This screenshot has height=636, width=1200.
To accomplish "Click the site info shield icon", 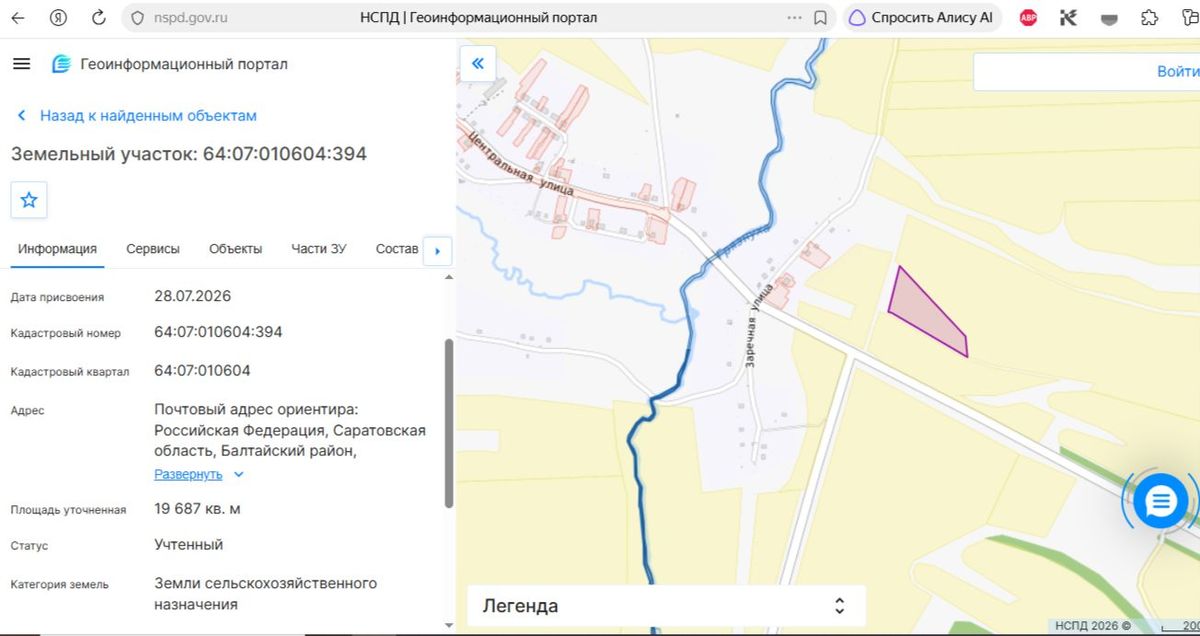I will click(138, 17).
